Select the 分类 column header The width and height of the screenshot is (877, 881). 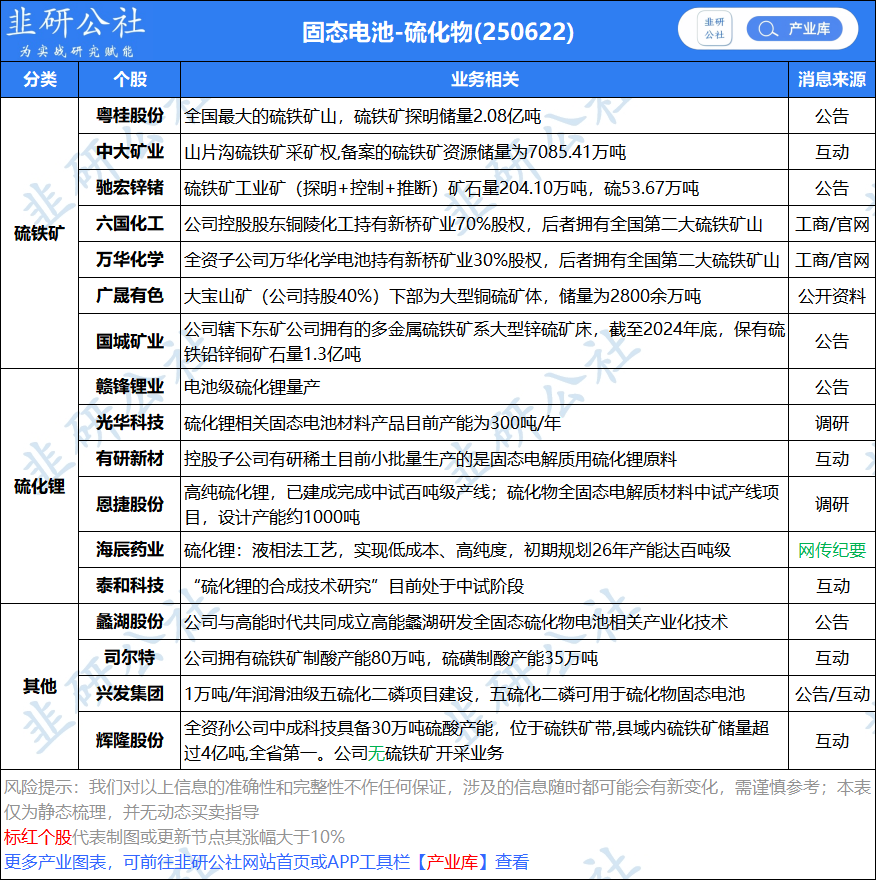click(40, 79)
